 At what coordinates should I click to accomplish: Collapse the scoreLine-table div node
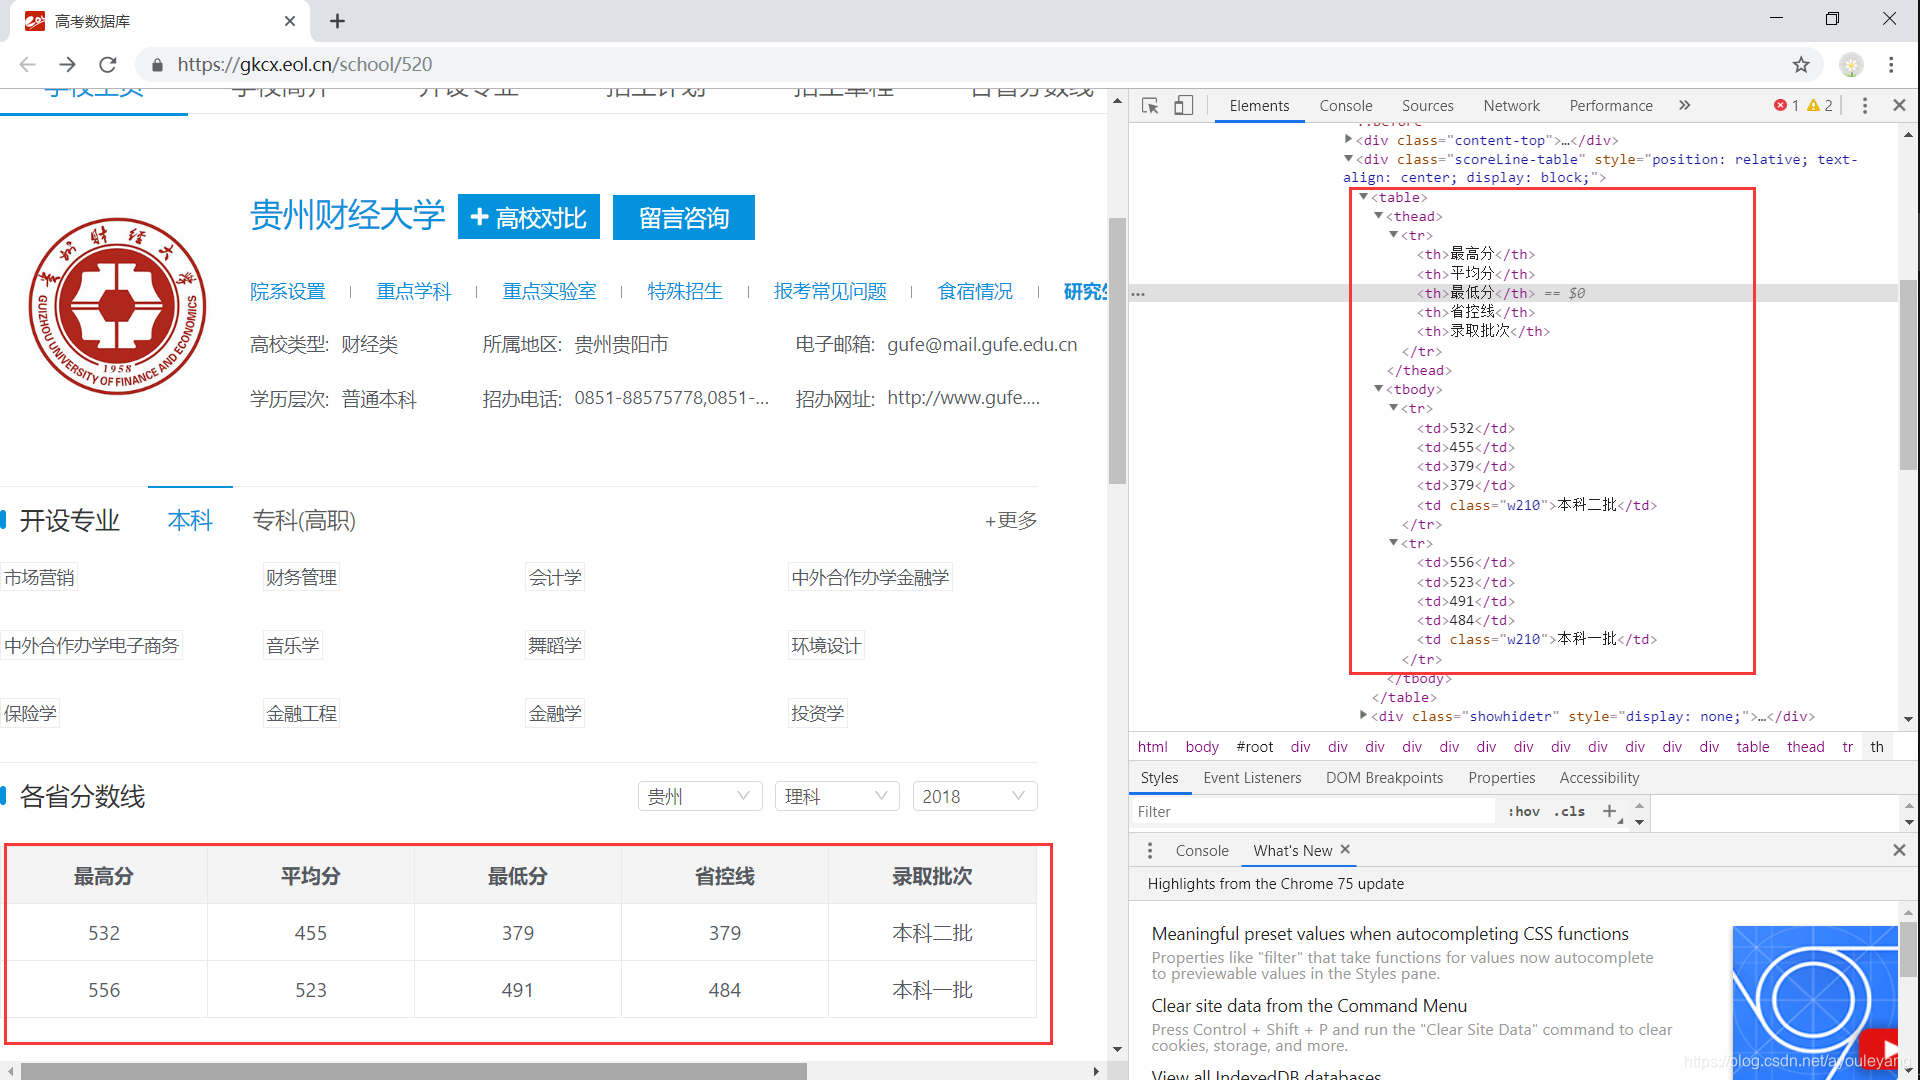click(x=1348, y=159)
